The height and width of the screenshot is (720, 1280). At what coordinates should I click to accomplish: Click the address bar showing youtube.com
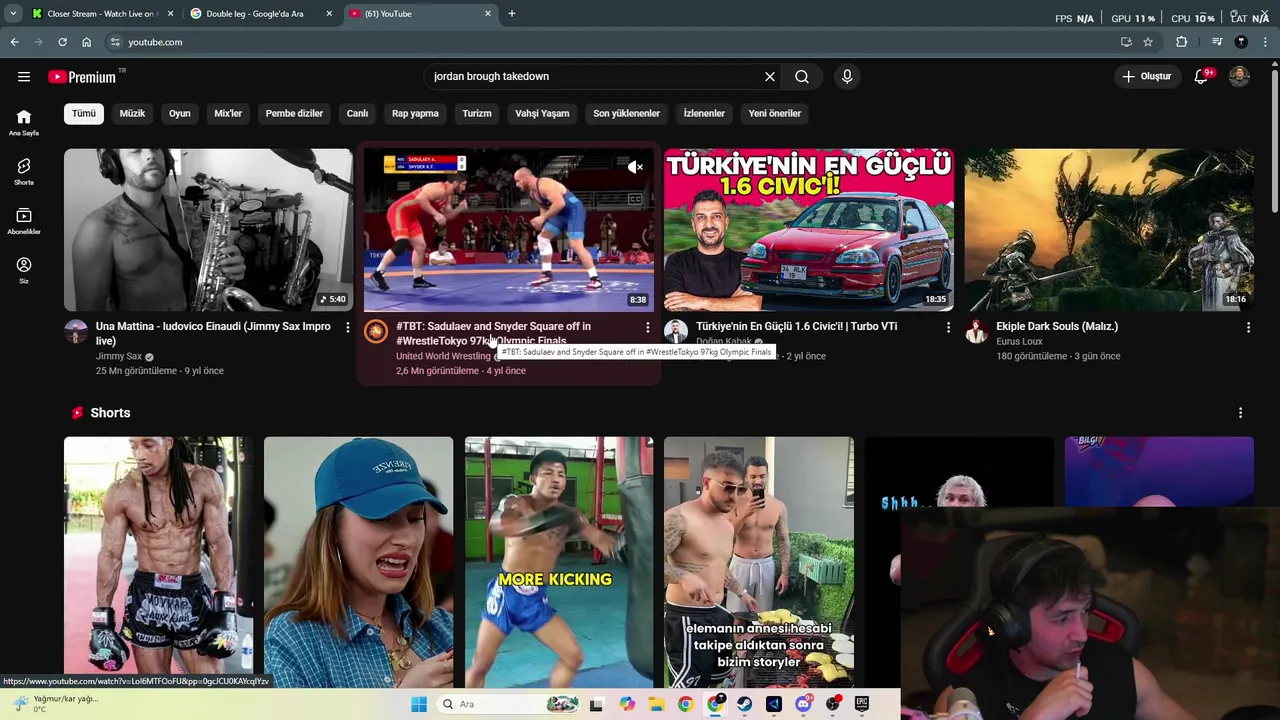[610, 42]
